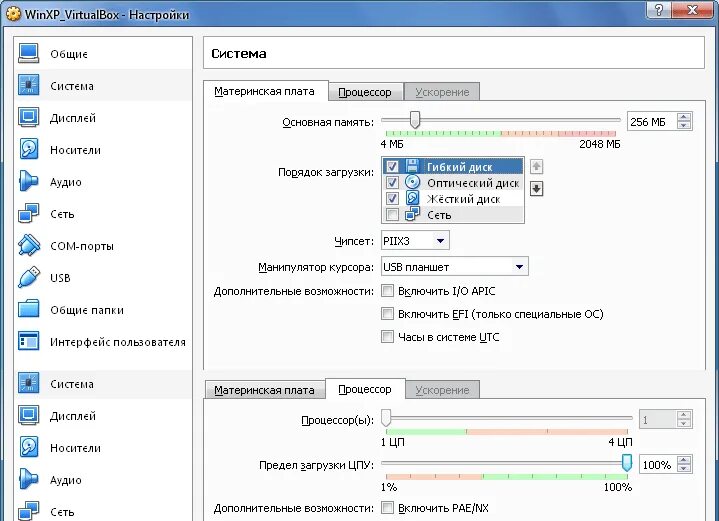Open Манипулятор курсора USB планшет dropdown
Screen dimensions: 719x521
(x=454, y=266)
